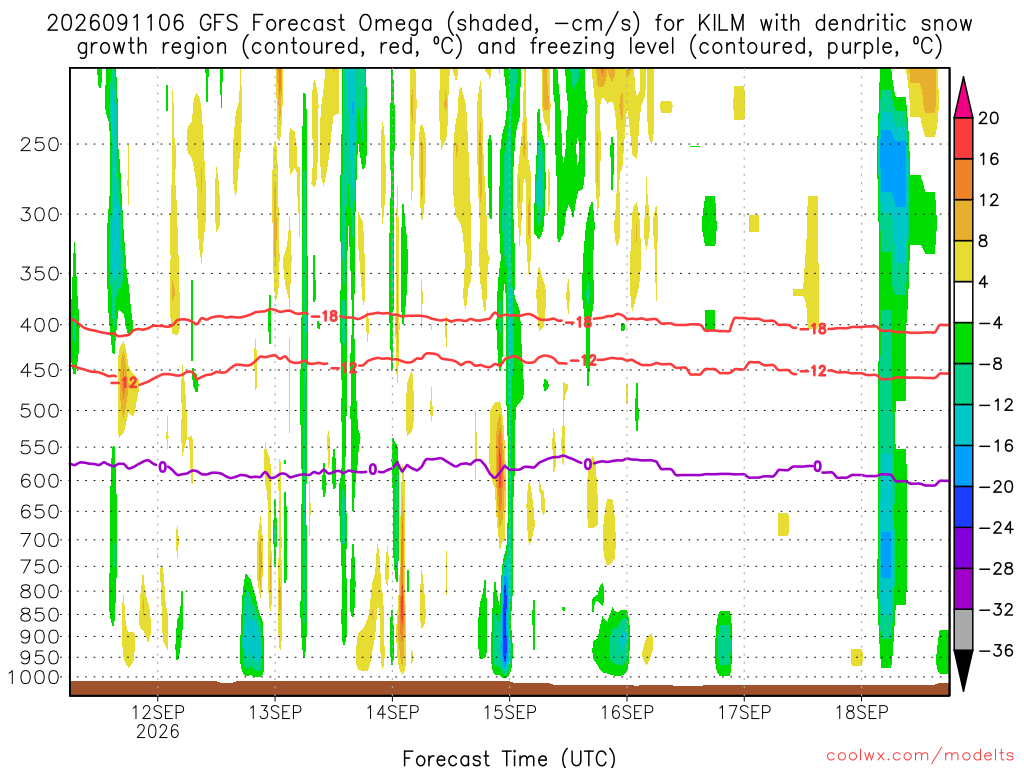The image size is (1024, 768).
Task: Select the red colorbar swatch near 20
Action: point(963,138)
